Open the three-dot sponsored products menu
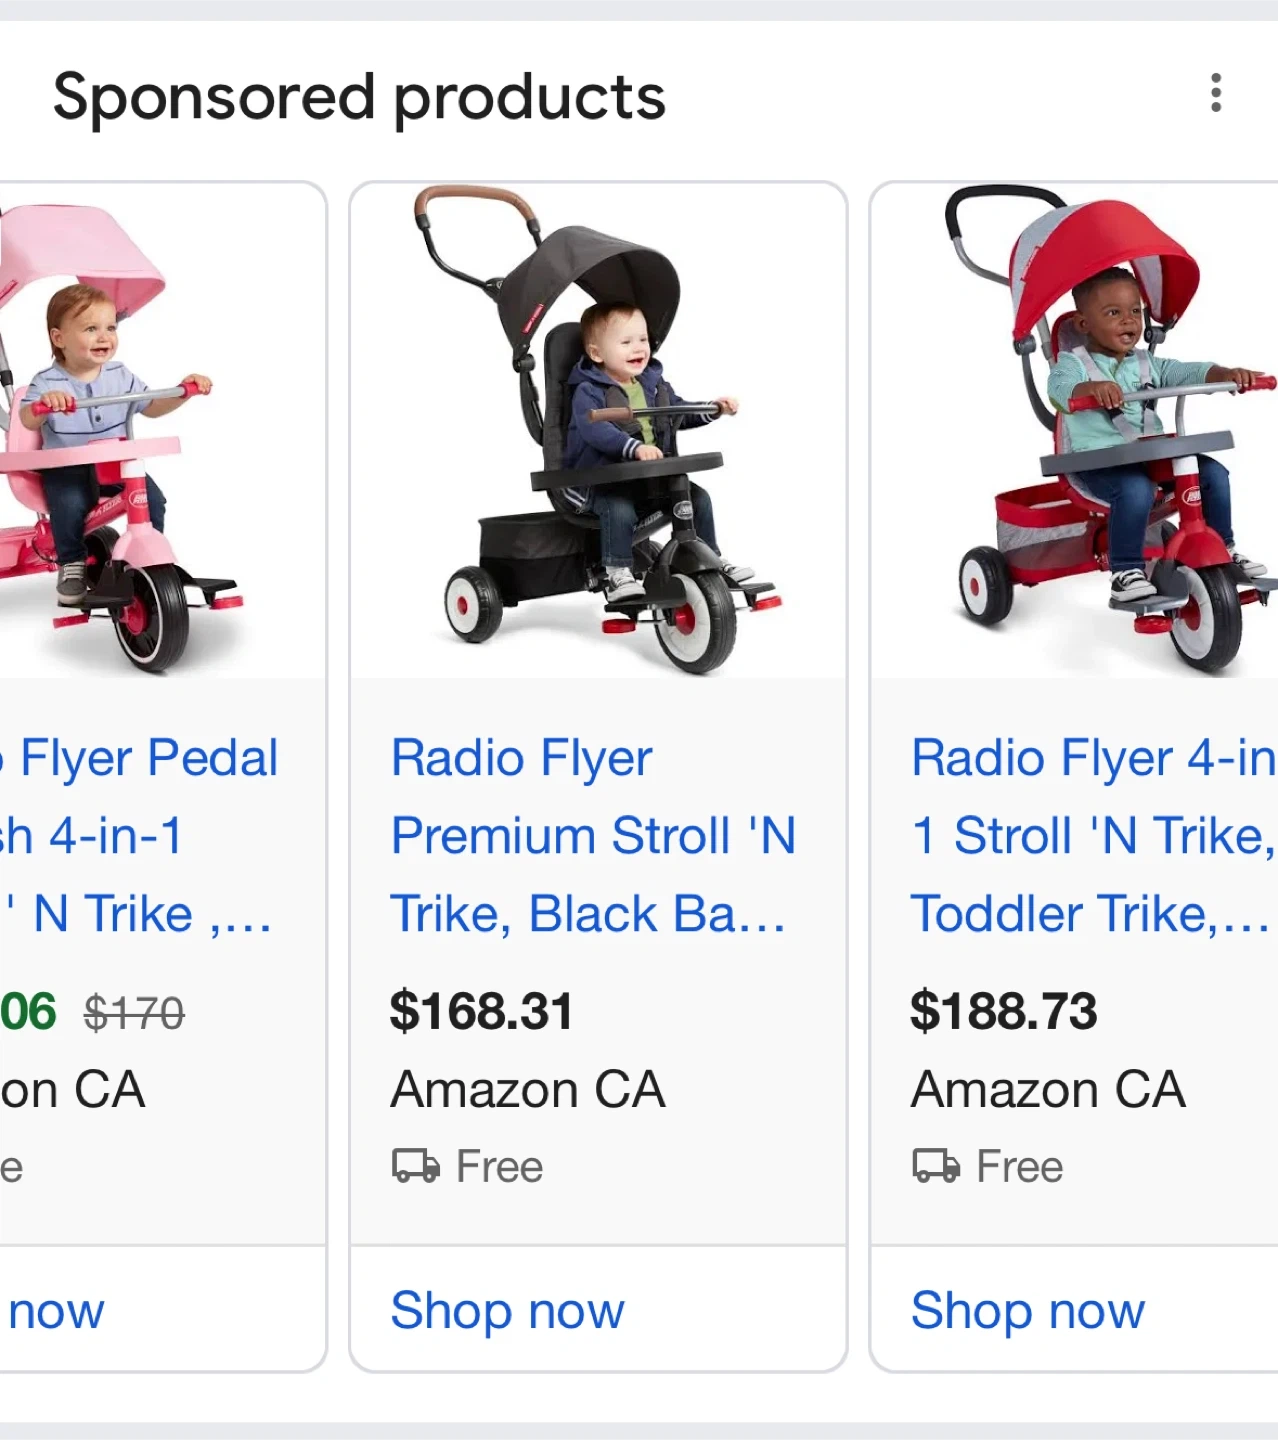The width and height of the screenshot is (1278, 1440). [x=1215, y=93]
